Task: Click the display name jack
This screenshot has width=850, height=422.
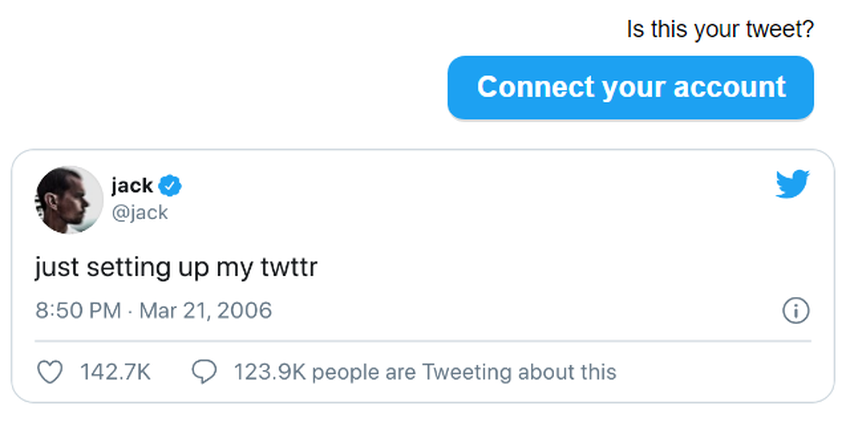Action: coord(132,185)
